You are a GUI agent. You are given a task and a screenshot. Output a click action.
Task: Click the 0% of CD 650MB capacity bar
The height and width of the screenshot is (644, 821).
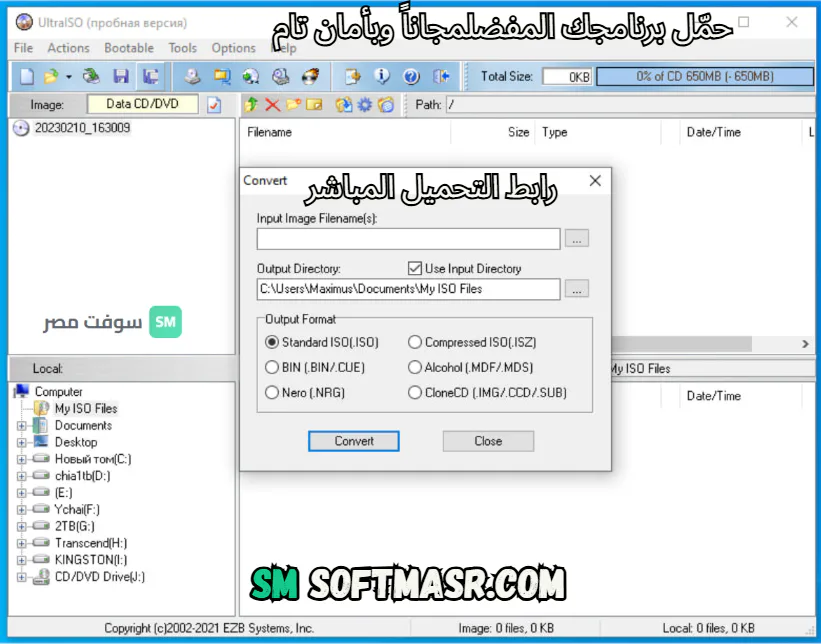tap(705, 76)
